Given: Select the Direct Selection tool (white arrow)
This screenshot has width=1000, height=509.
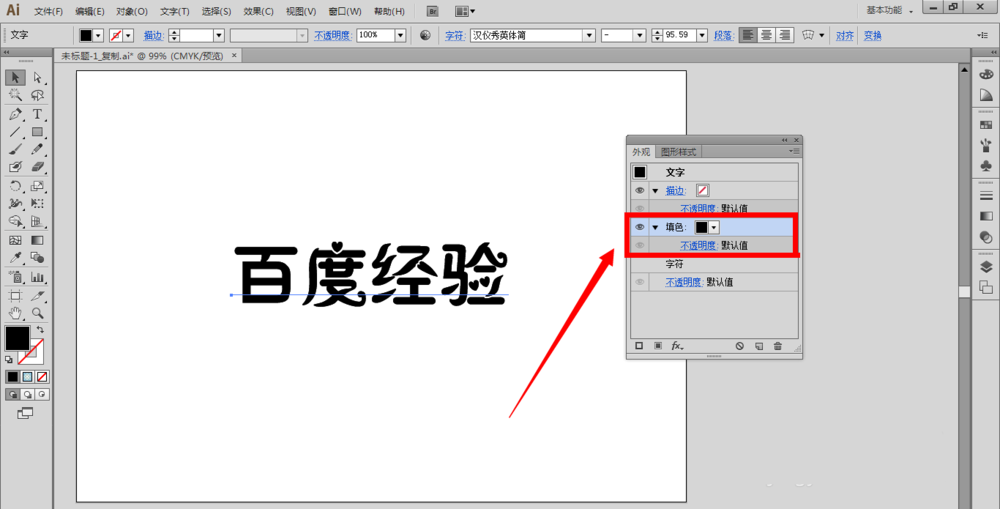Looking at the screenshot, I should (38, 77).
